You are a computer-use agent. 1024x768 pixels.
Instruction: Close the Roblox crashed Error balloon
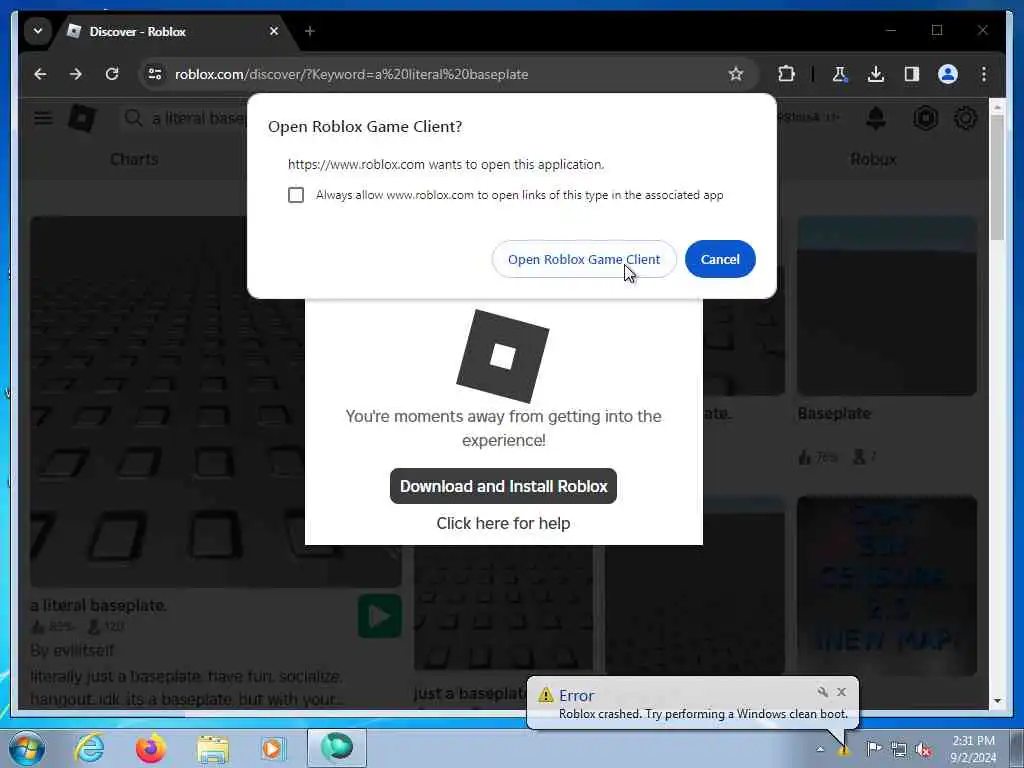(841, 692)
